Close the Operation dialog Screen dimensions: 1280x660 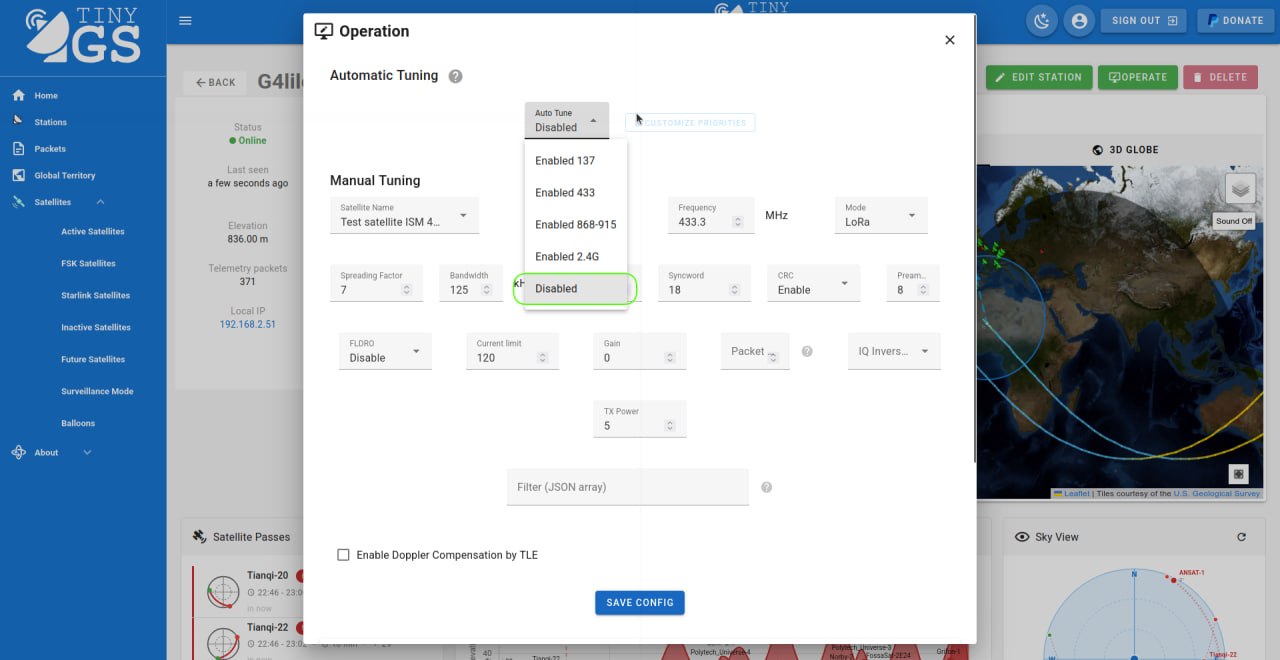click(x=950, y=40)
